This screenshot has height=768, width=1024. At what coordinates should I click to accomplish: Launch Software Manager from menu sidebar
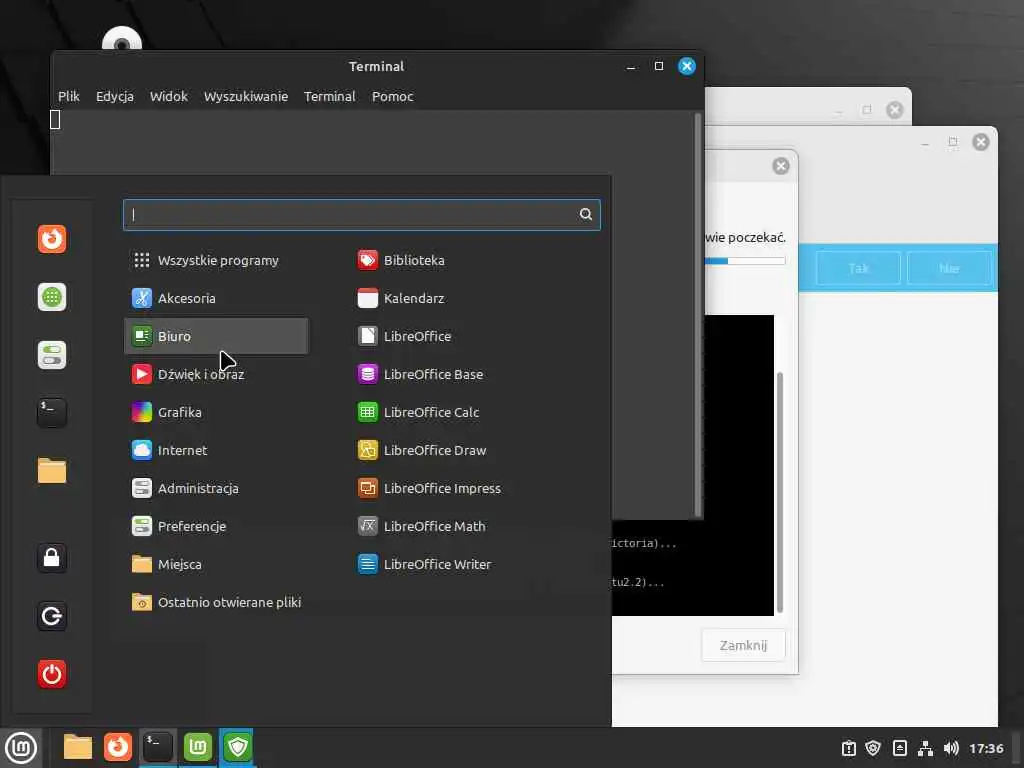coord(52,297)
